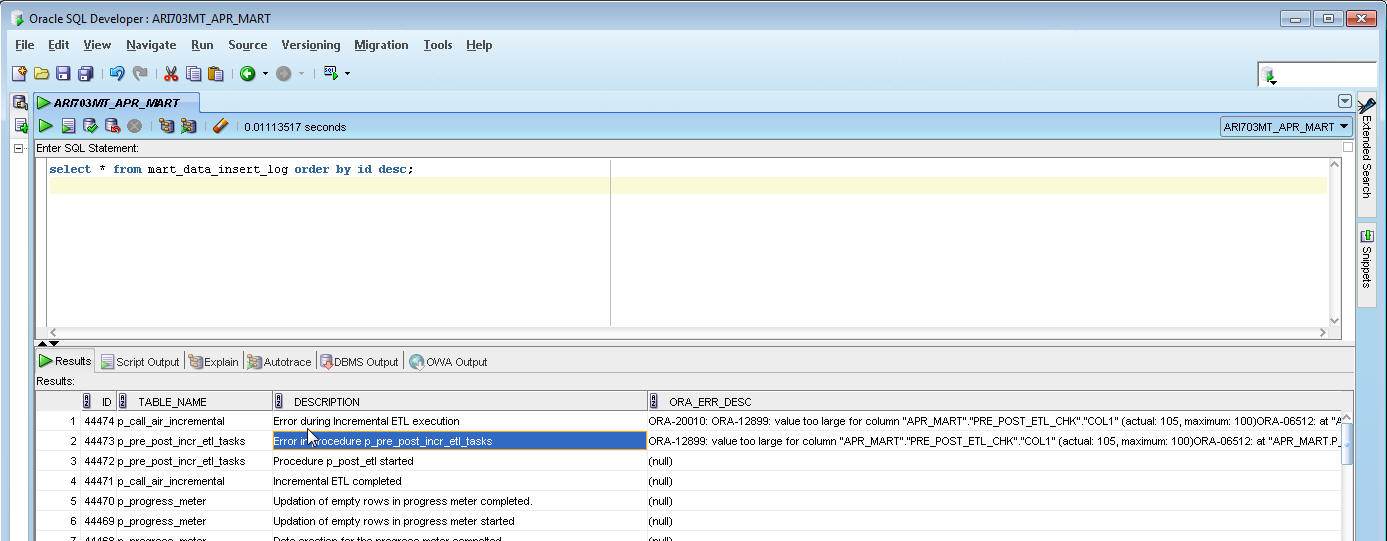The image size is (1387, 541).
Task: Open the Source menu
Action: [247, 45]
